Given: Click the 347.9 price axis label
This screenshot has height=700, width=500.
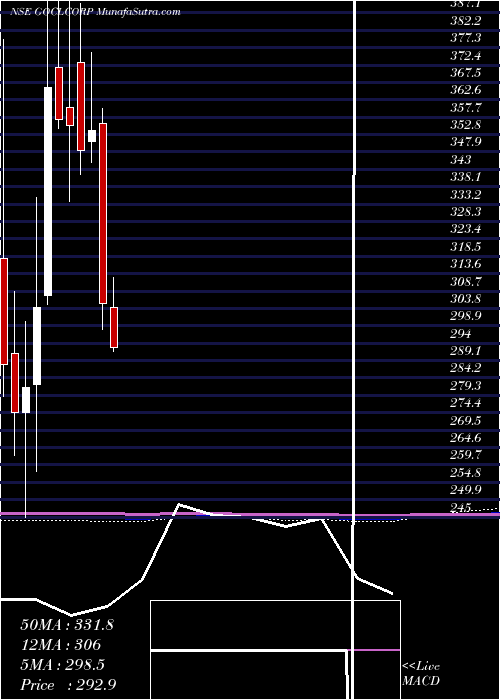Looking at the screenshot, I should tap(466, 142).
